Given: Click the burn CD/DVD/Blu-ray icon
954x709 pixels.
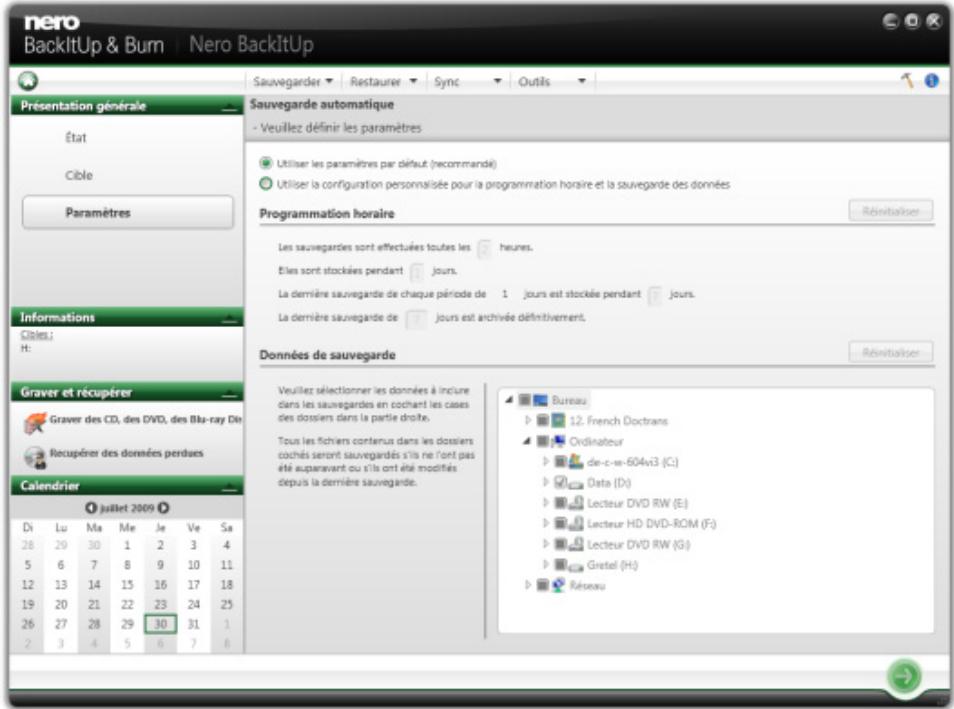Looking at the screenshot, I should pyautogui.click(x=35, y=422).
